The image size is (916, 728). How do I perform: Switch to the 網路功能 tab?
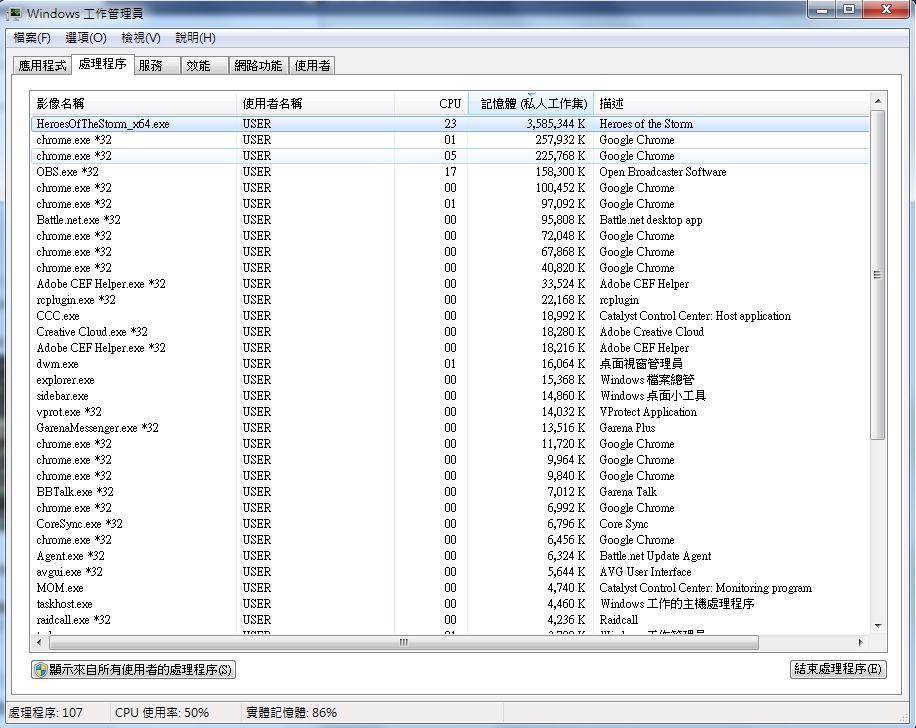258,65
